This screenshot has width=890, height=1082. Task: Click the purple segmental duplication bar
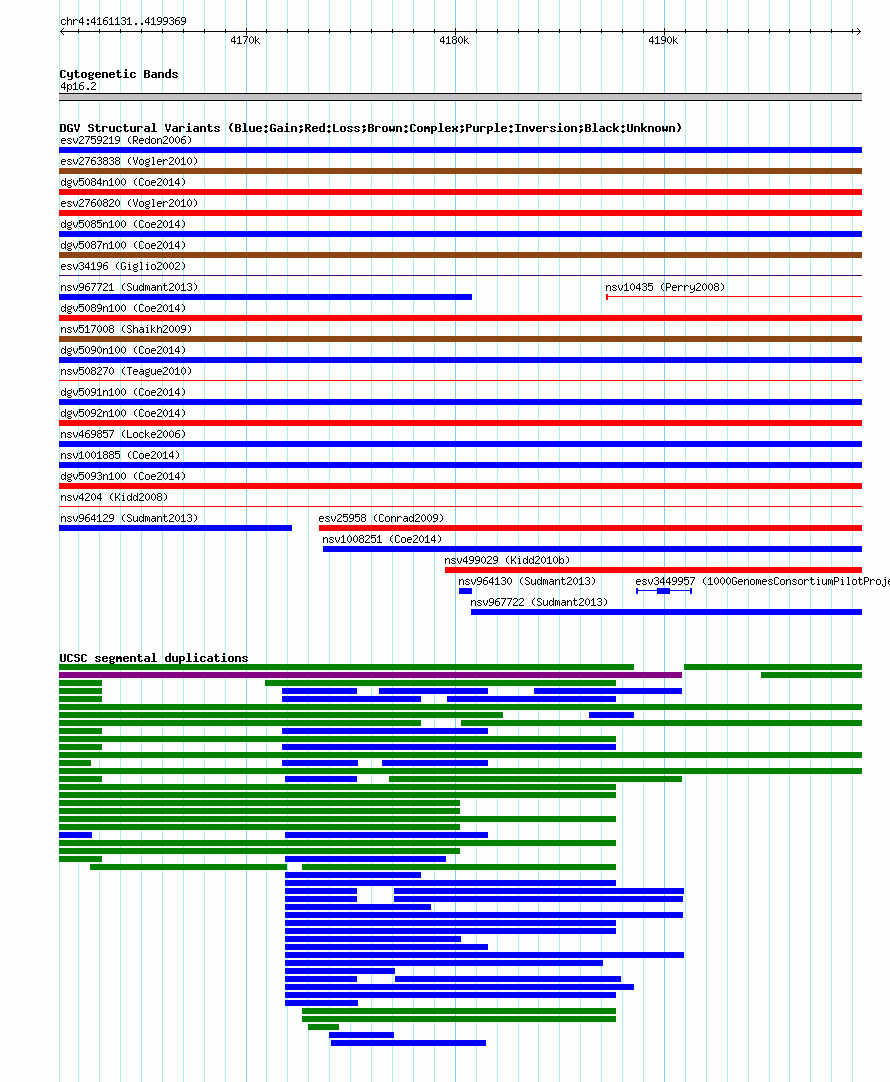pyautogui.click(x=370, y=675)
